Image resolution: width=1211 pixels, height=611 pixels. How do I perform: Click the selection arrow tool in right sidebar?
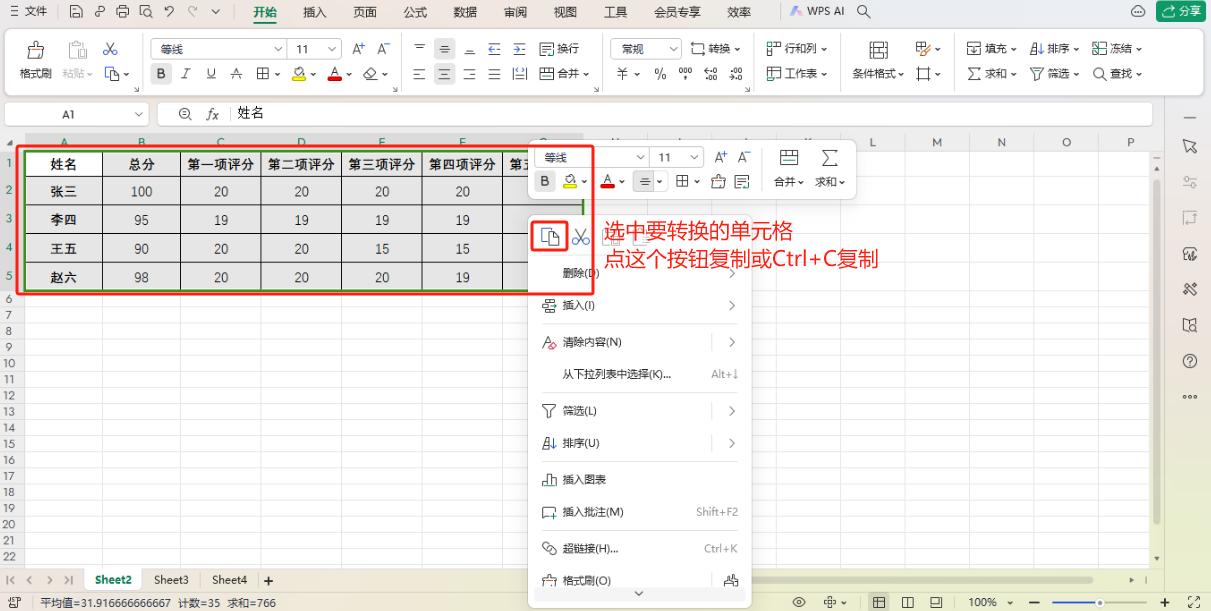(1190, 147)
